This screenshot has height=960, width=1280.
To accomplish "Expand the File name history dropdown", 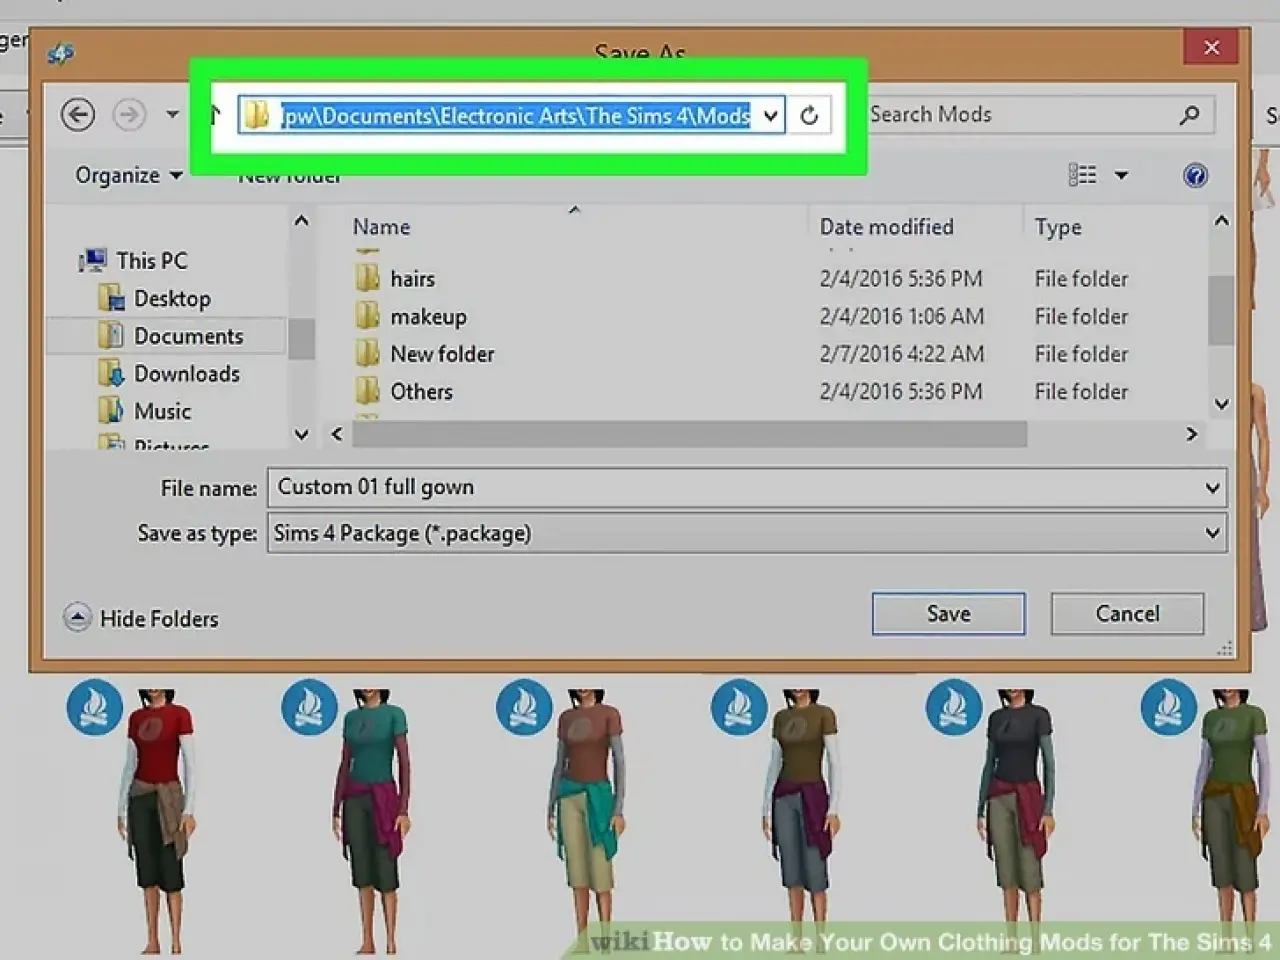I will click(1212, 488).
